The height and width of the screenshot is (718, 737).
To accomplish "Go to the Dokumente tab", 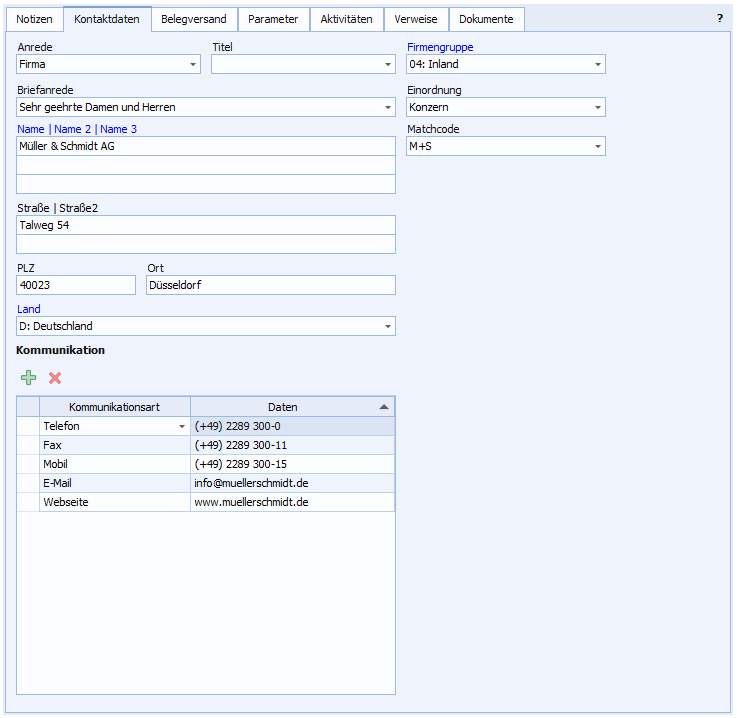I will [486, 19].
